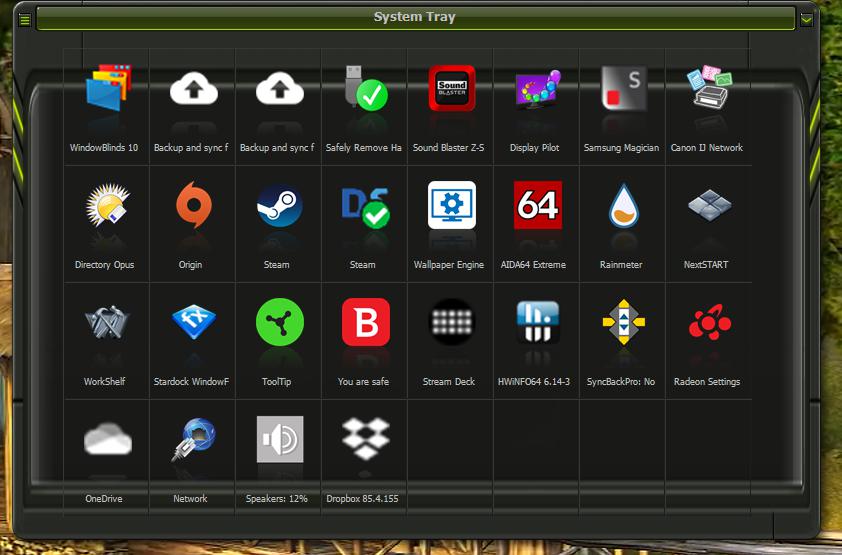Click the NextSTART icon

708,206
